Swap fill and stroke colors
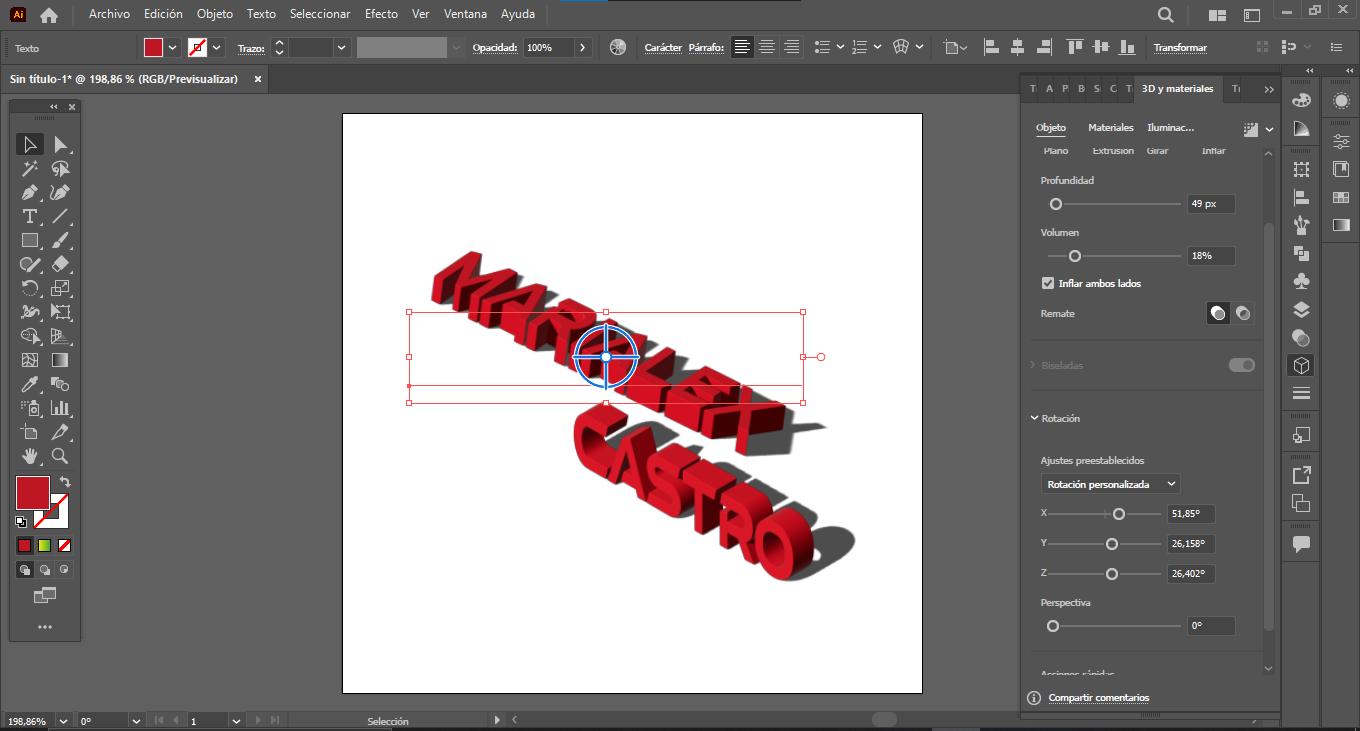 65,482
